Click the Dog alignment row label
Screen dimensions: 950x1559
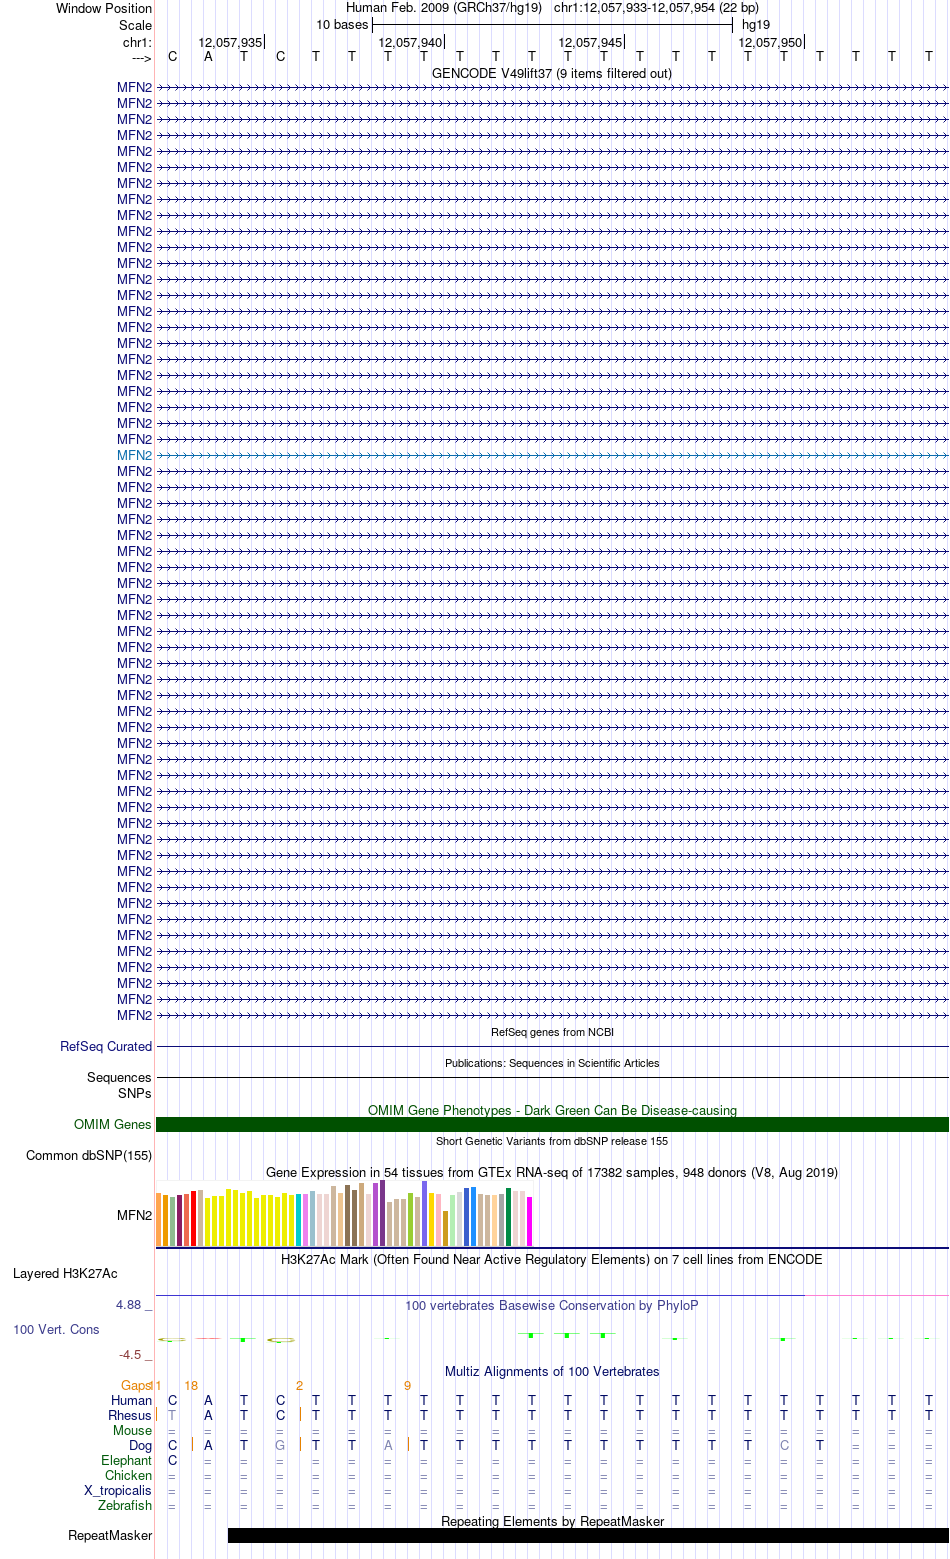[x=140, y=1445]
